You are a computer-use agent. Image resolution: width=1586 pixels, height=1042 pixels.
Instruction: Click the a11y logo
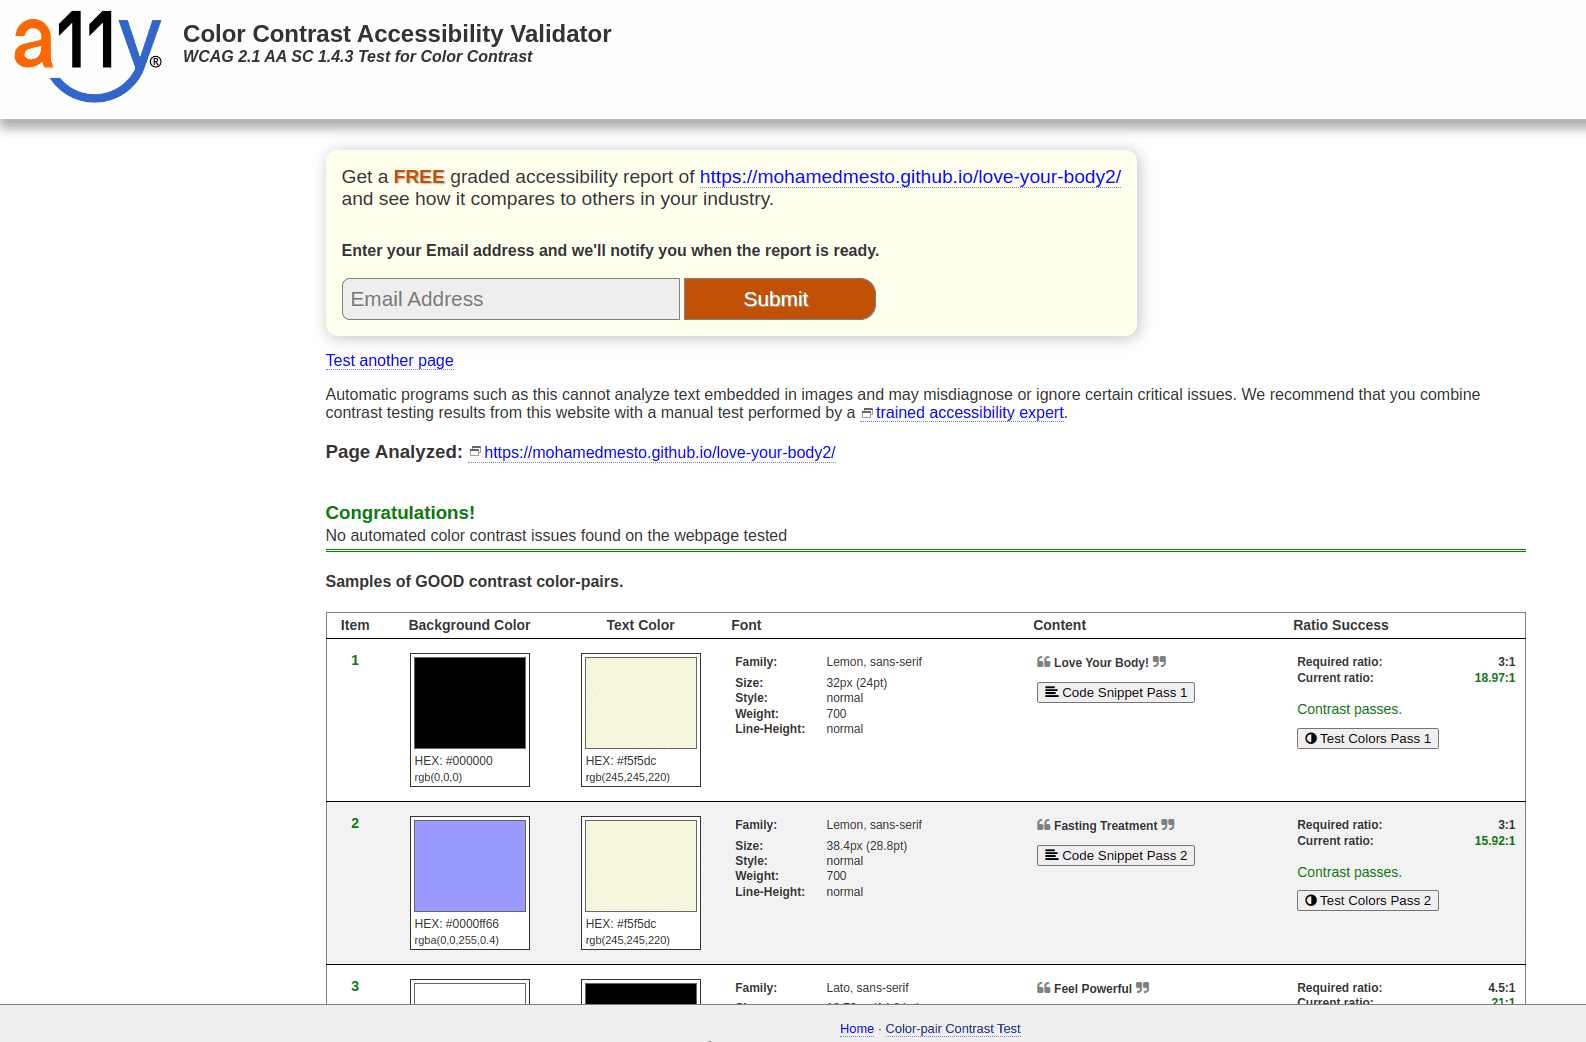[88, 57]
